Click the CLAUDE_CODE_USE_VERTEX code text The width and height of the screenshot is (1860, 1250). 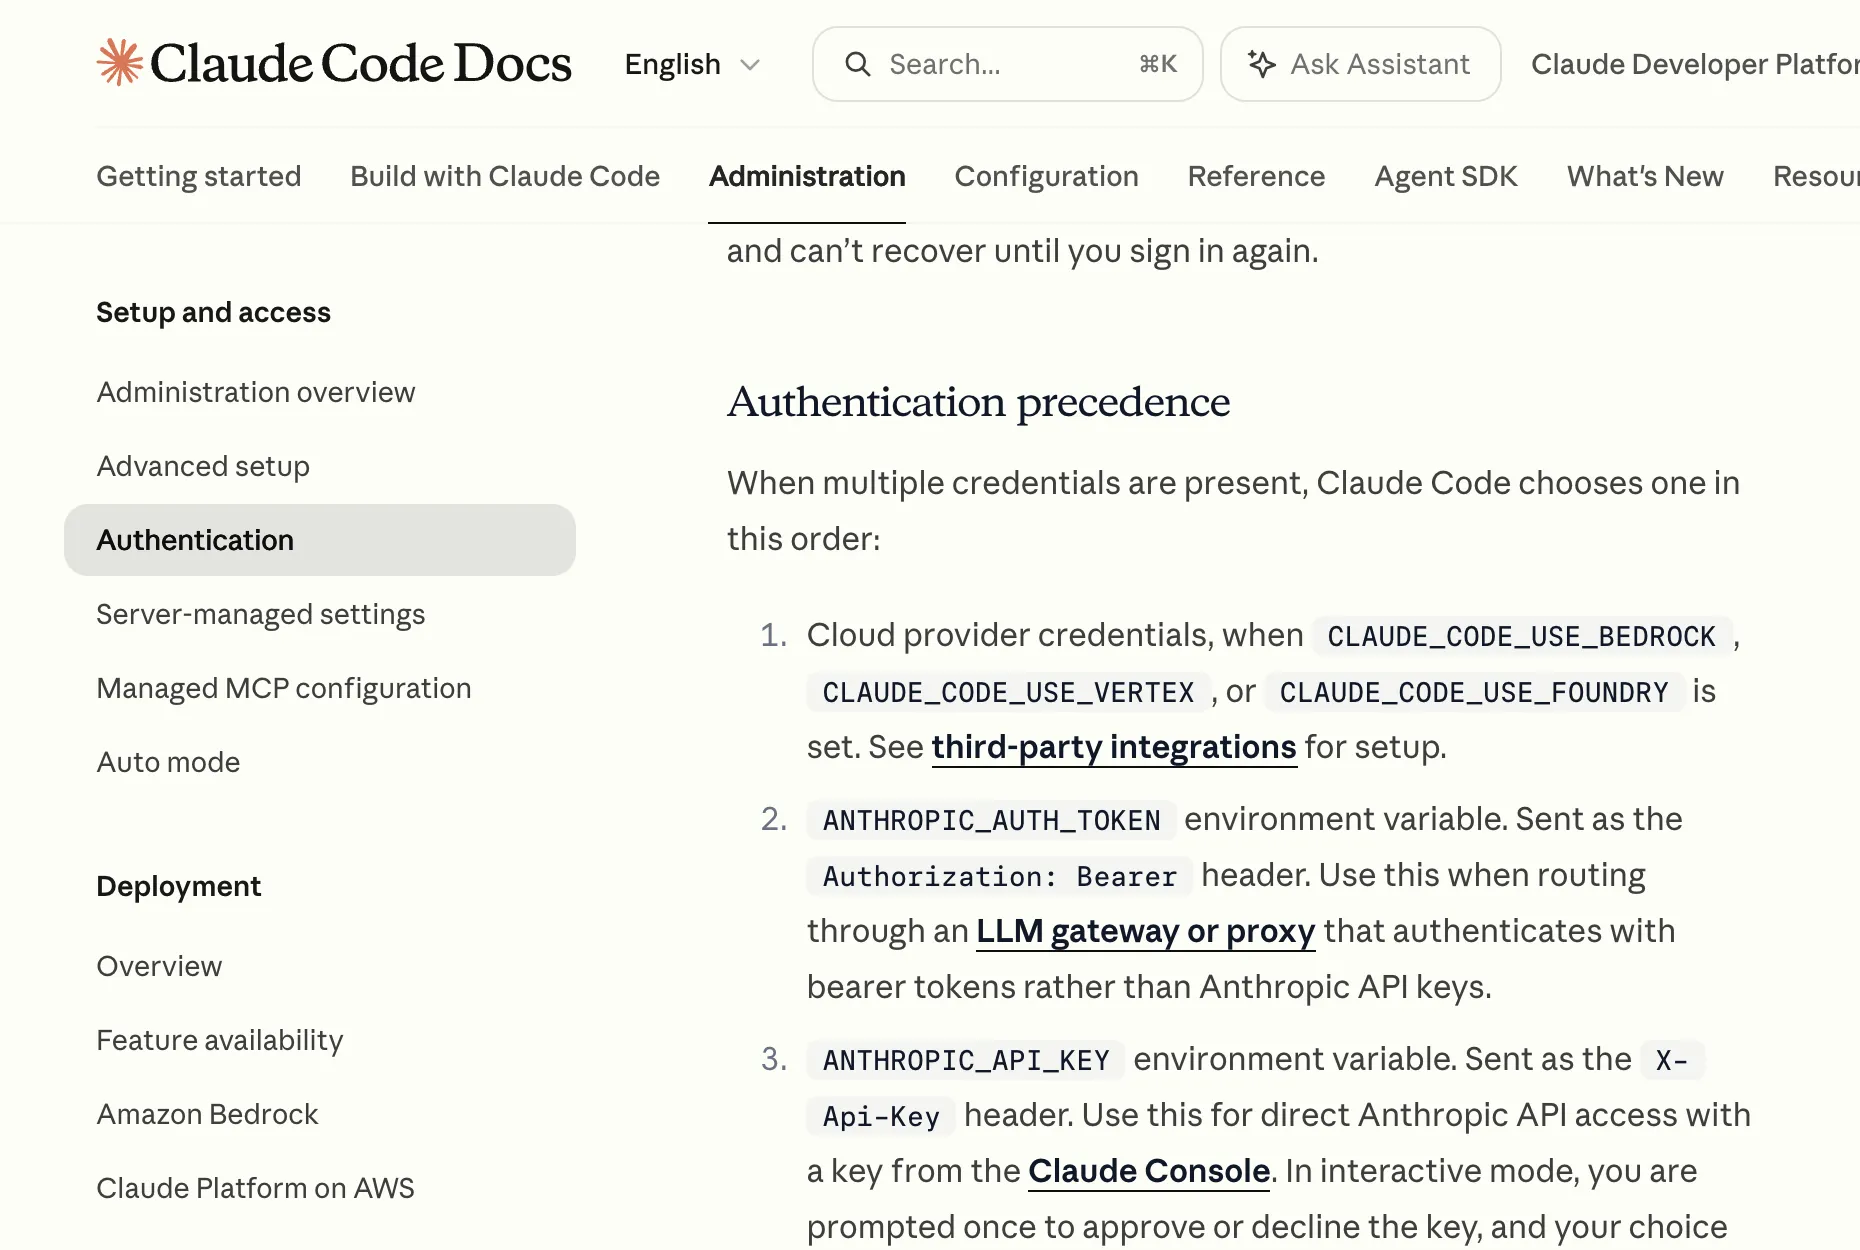[1008, 692]
